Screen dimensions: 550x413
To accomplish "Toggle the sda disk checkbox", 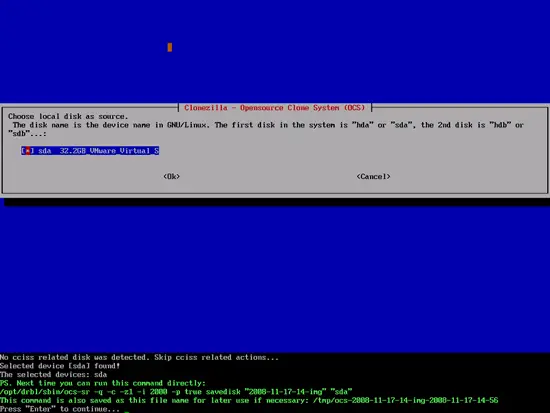I will [x=28, y=151].
